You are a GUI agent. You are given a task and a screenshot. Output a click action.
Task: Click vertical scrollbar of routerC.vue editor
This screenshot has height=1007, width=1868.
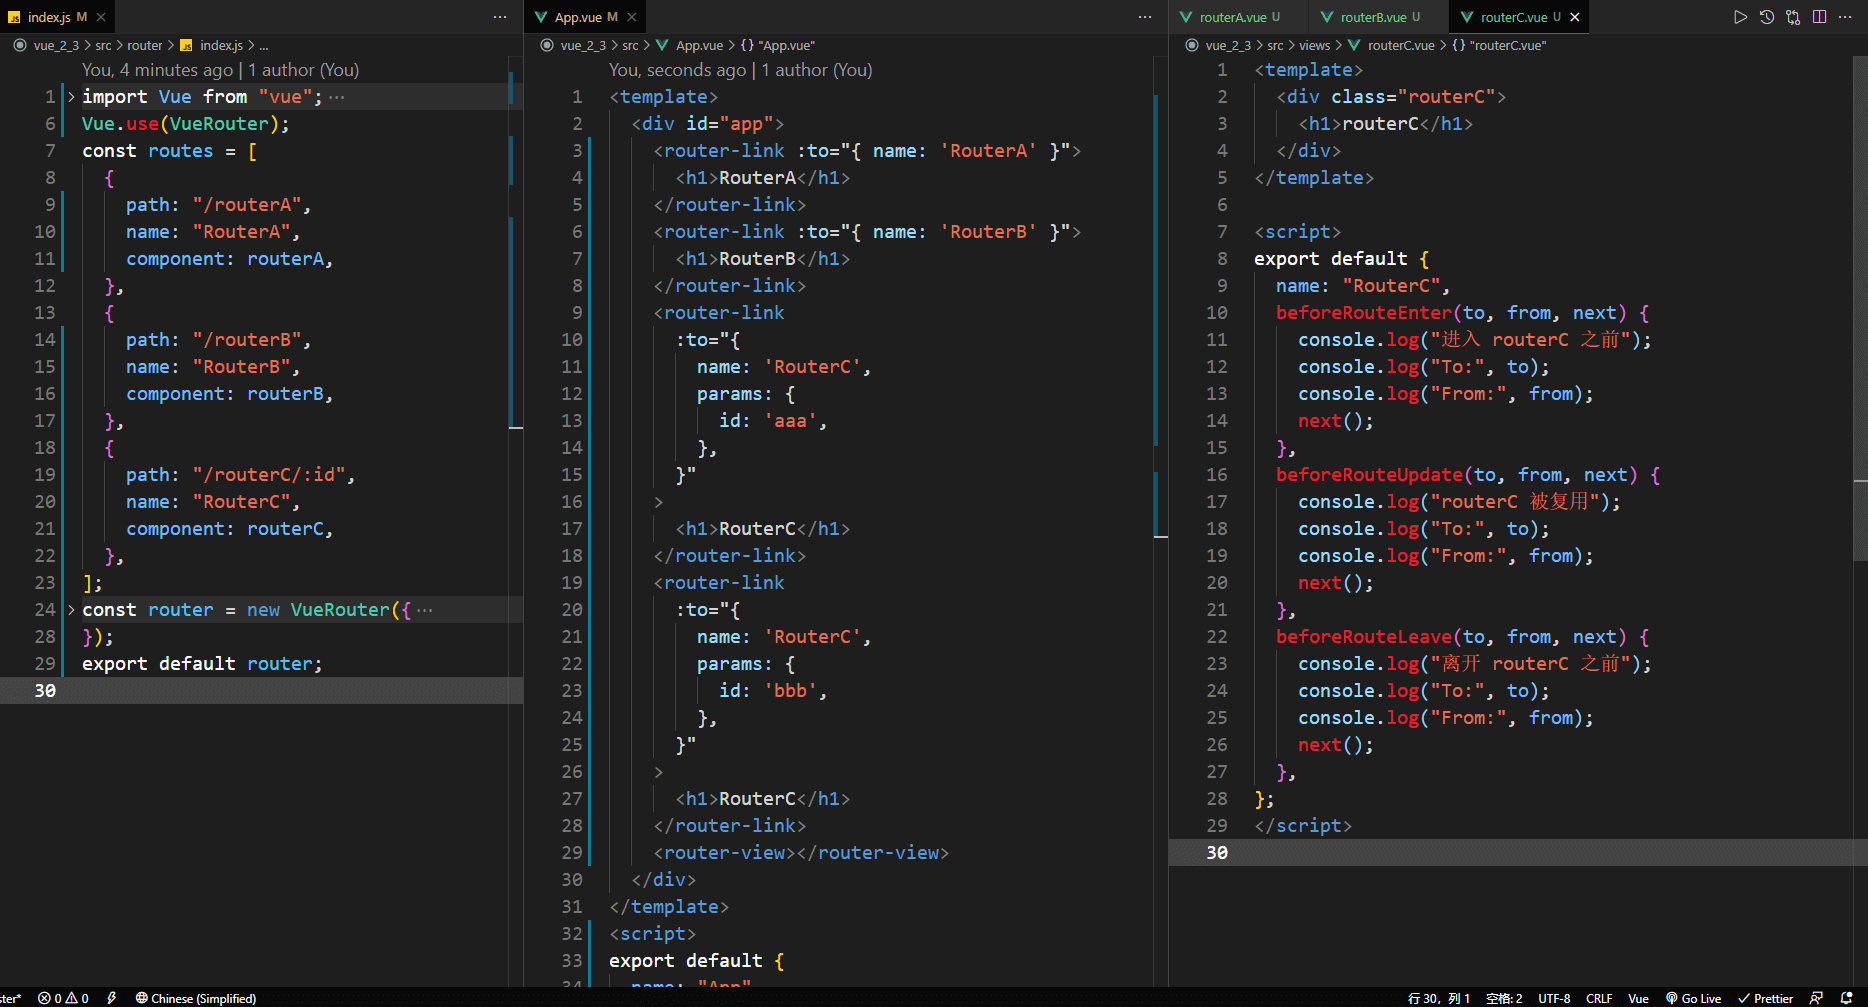1860,308
